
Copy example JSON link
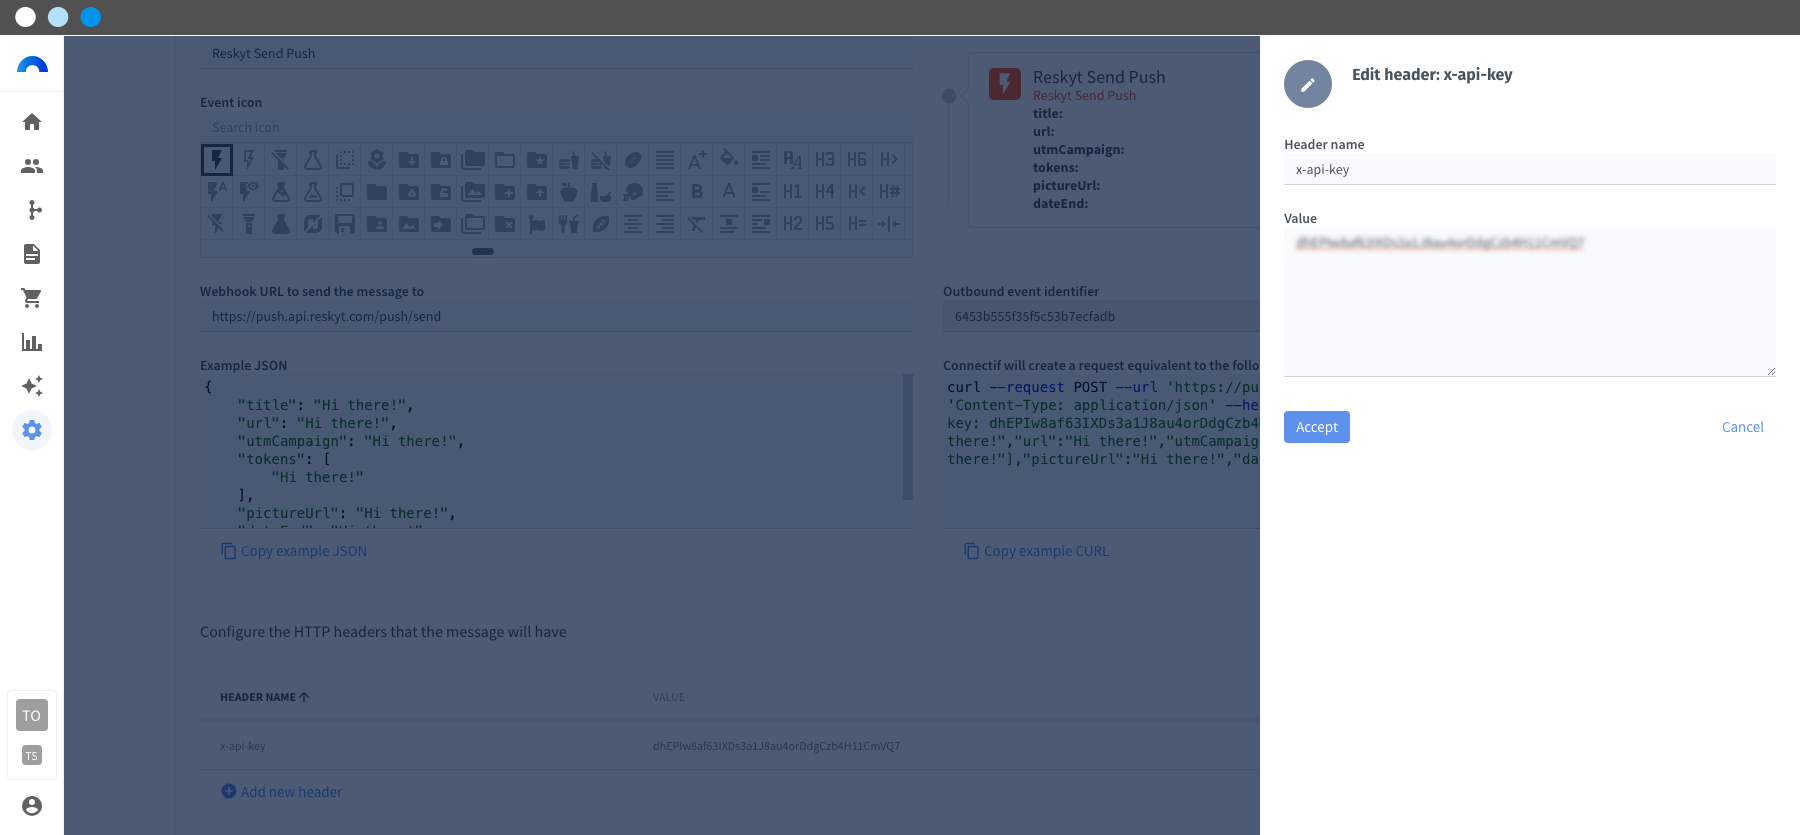294,551
